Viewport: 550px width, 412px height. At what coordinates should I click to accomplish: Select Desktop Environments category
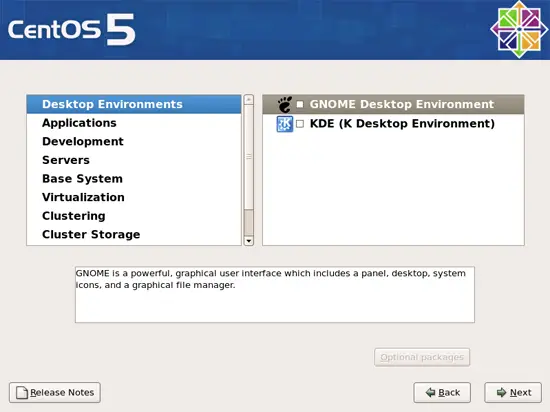click(x=134, y=104)
